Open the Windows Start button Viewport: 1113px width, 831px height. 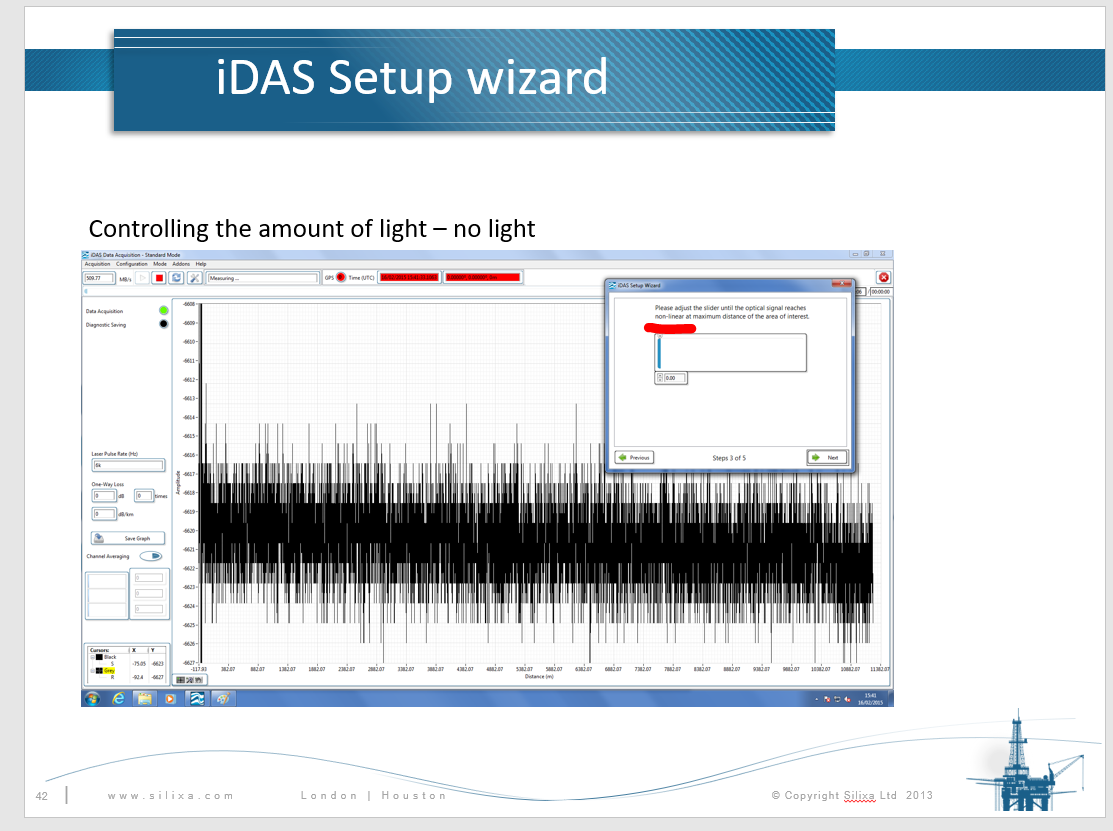(x=92, y=699)
